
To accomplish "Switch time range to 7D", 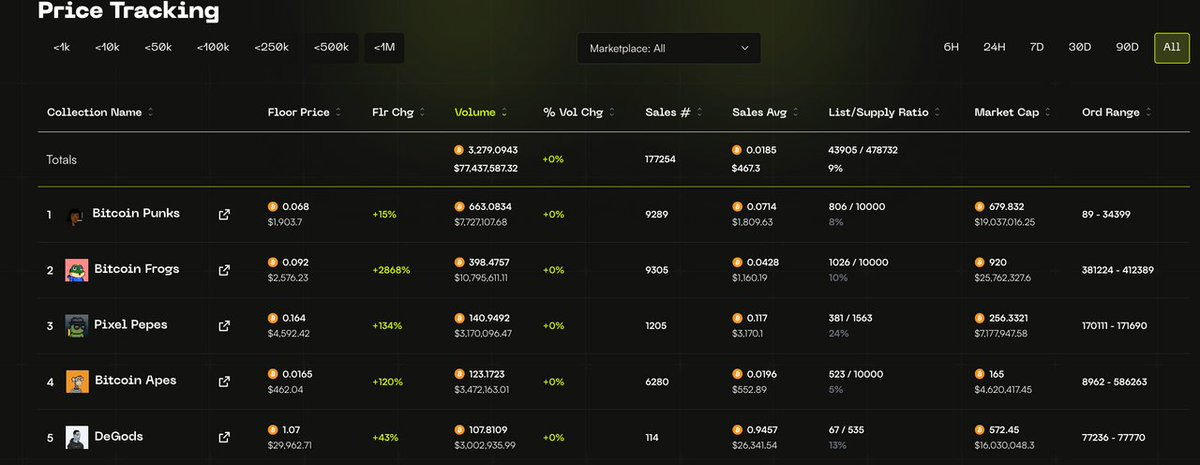I will pyautogui.click(x=1037, y=47).
